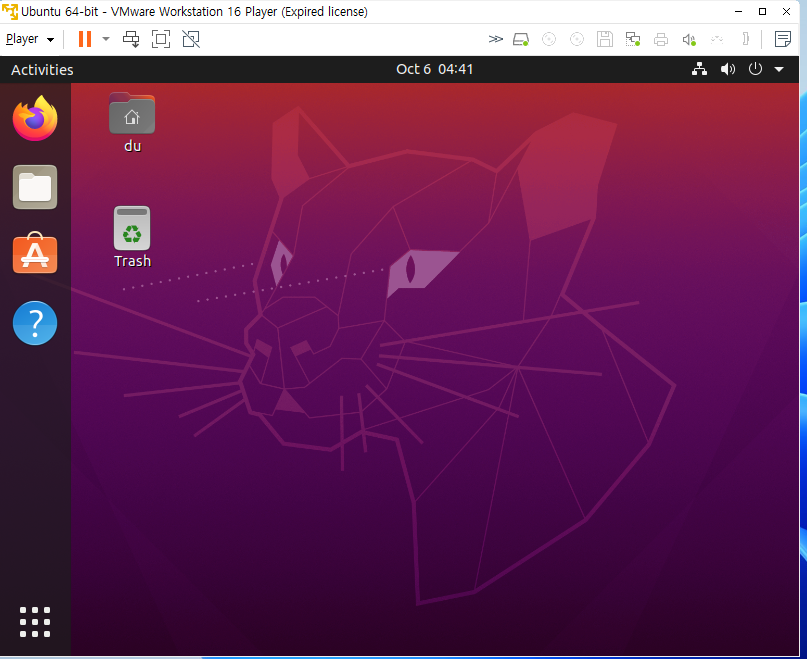Image resolution: width=807 pixels, height=659 pixels.
Task: Click the sound card device icon
Action: click(689, 39)
